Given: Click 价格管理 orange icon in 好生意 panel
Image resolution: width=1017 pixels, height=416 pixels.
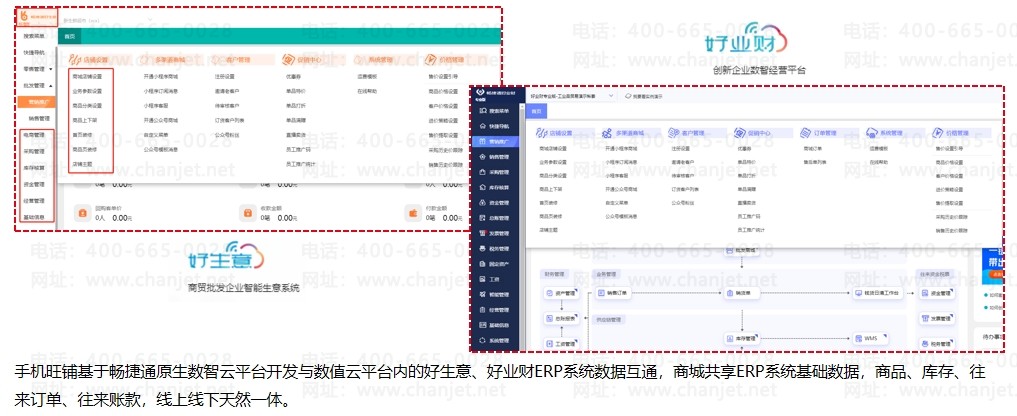Looking at the screenshot, I should [x=431, y=60].
